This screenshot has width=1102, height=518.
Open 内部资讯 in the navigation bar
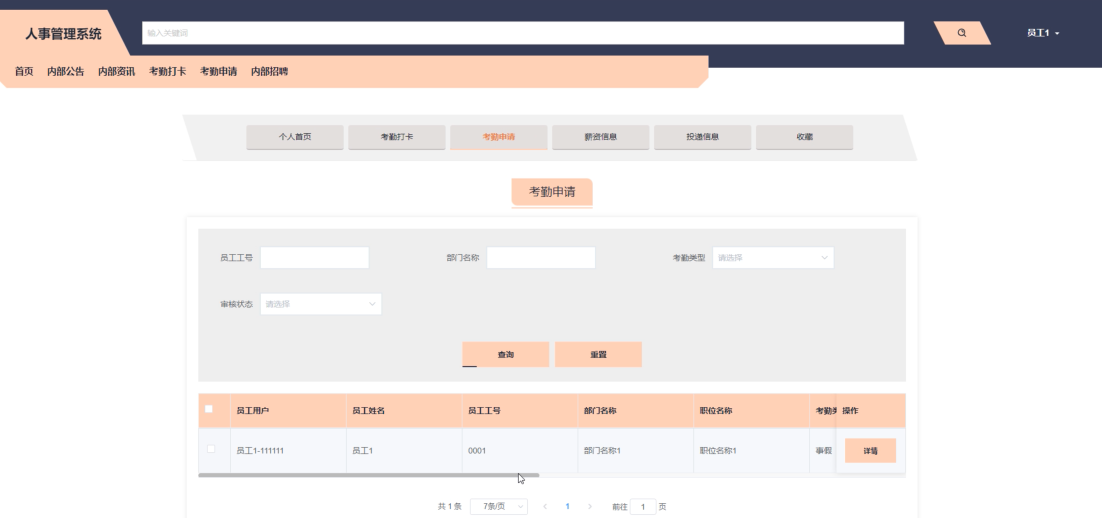(117, 71)
